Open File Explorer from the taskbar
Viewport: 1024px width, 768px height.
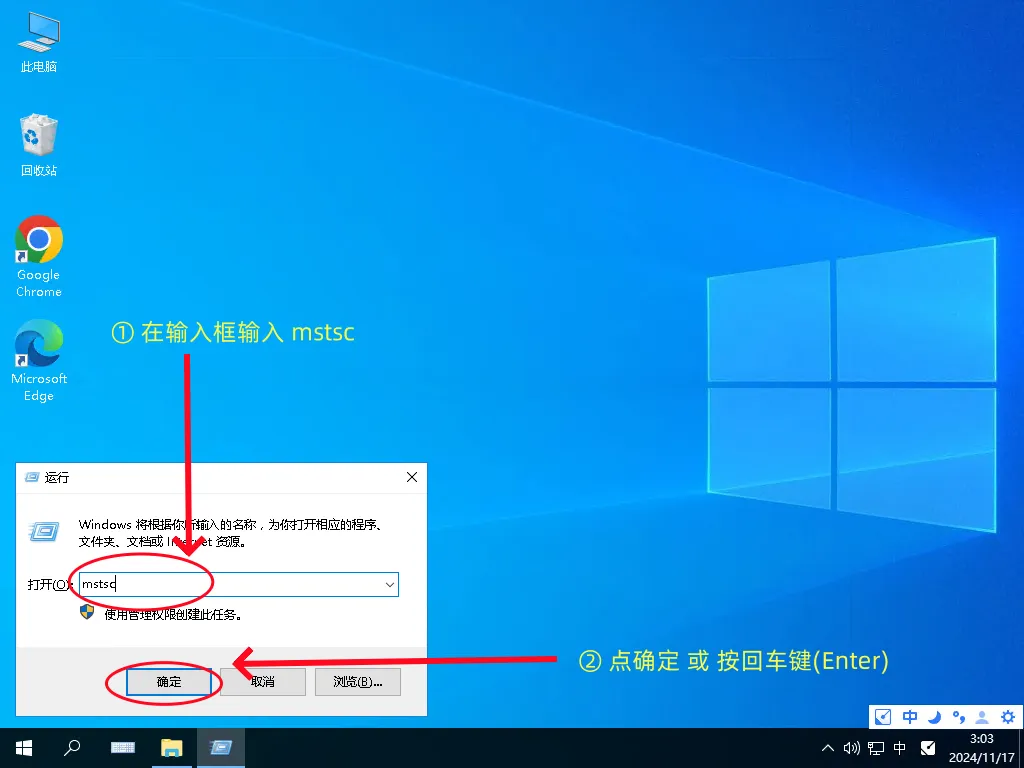click(x=172, y=748)
